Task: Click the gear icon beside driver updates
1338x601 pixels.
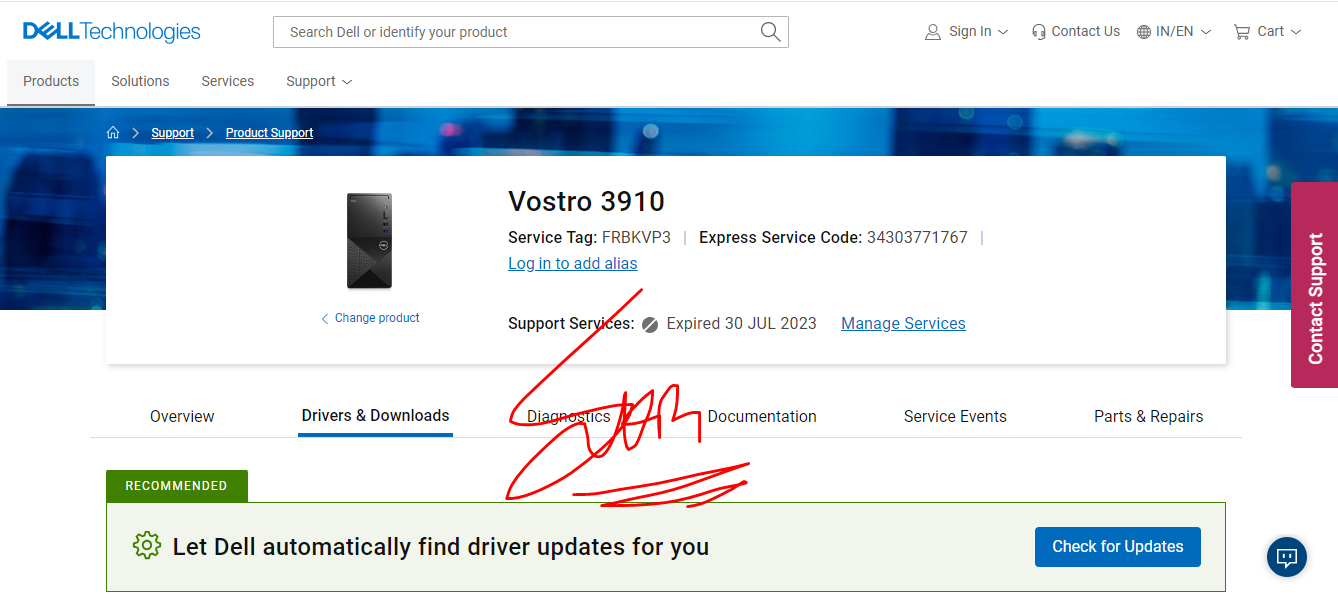Action: point(147,546)
